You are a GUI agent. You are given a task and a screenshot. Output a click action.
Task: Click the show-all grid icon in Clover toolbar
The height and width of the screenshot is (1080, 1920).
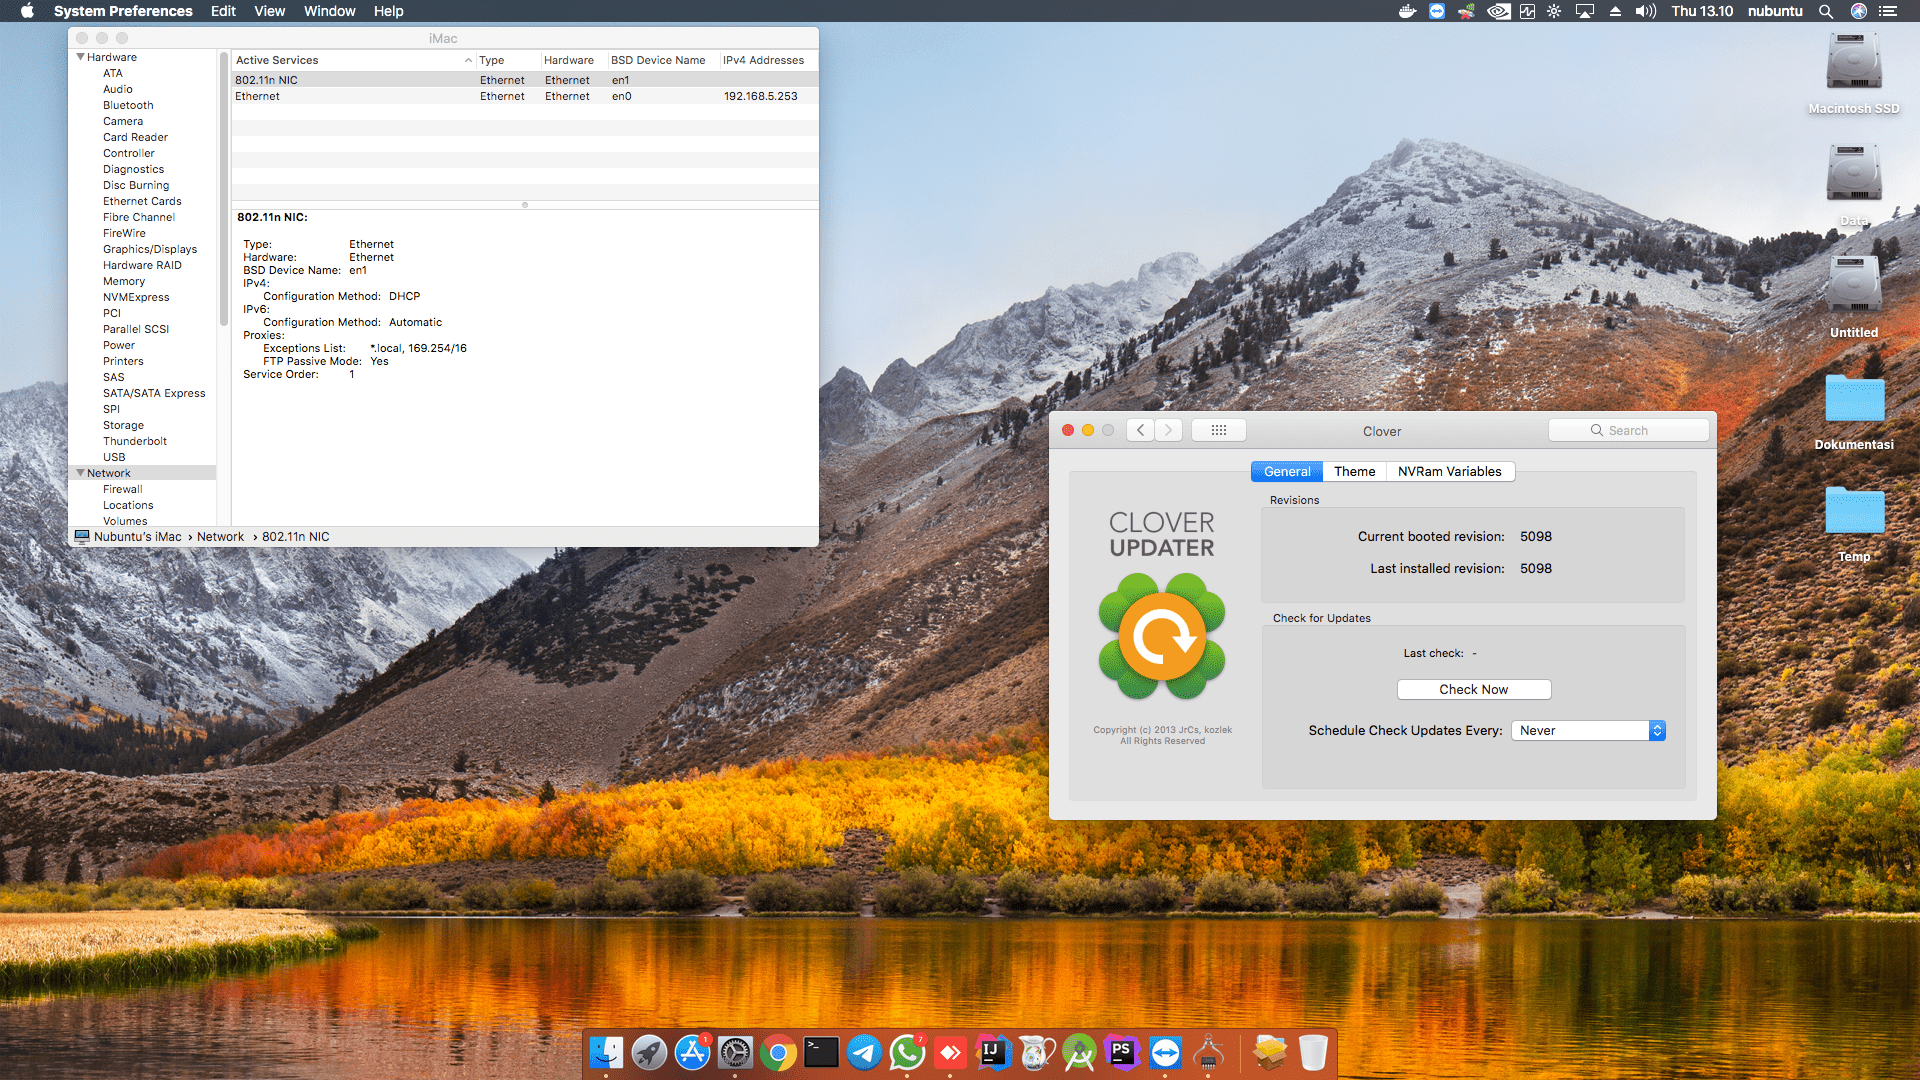coord(1218,429)
